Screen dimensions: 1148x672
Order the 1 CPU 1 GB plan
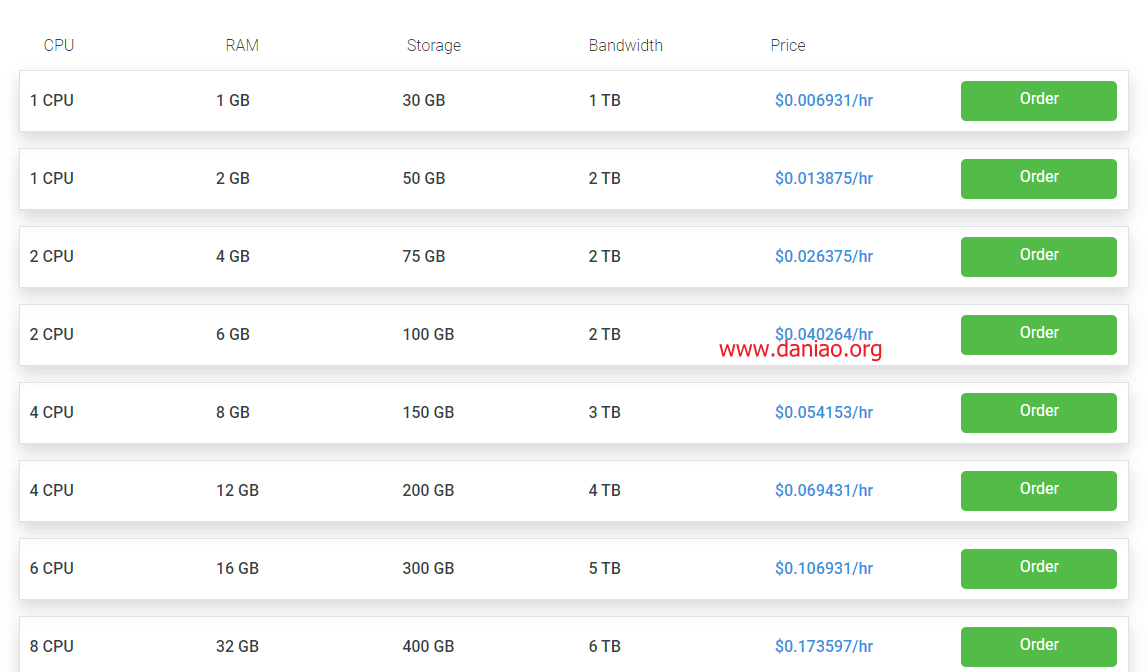1038,100
